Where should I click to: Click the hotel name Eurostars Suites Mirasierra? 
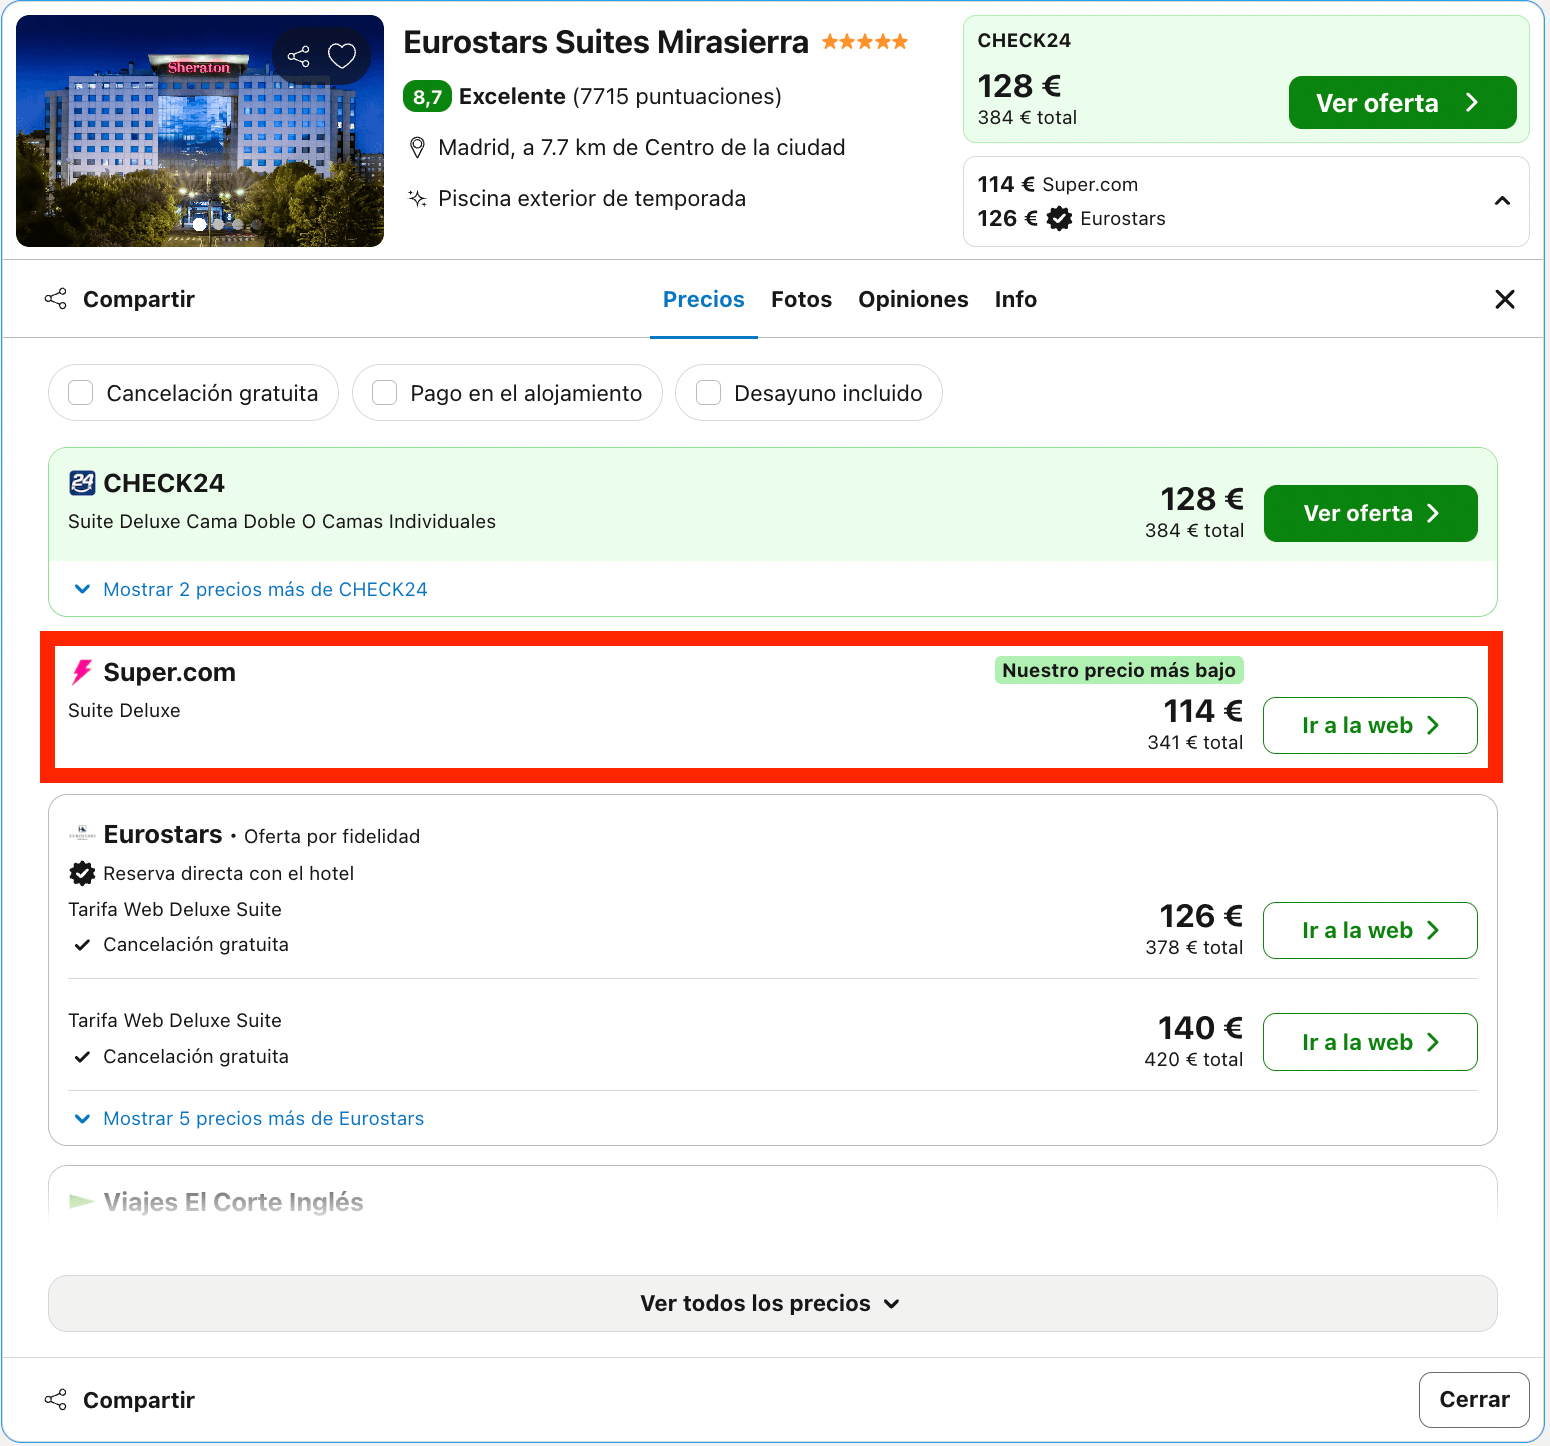pyautogui.click(x=606, y=42)
